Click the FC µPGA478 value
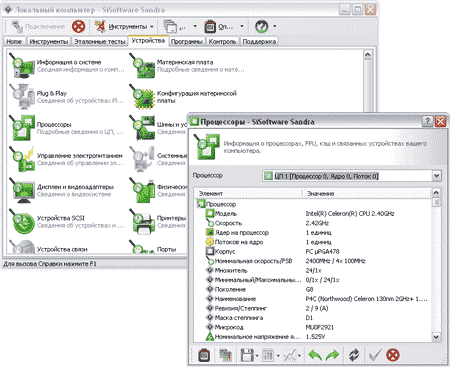Image resolution: width=450 pixels, height=367 pixels. 322,251
